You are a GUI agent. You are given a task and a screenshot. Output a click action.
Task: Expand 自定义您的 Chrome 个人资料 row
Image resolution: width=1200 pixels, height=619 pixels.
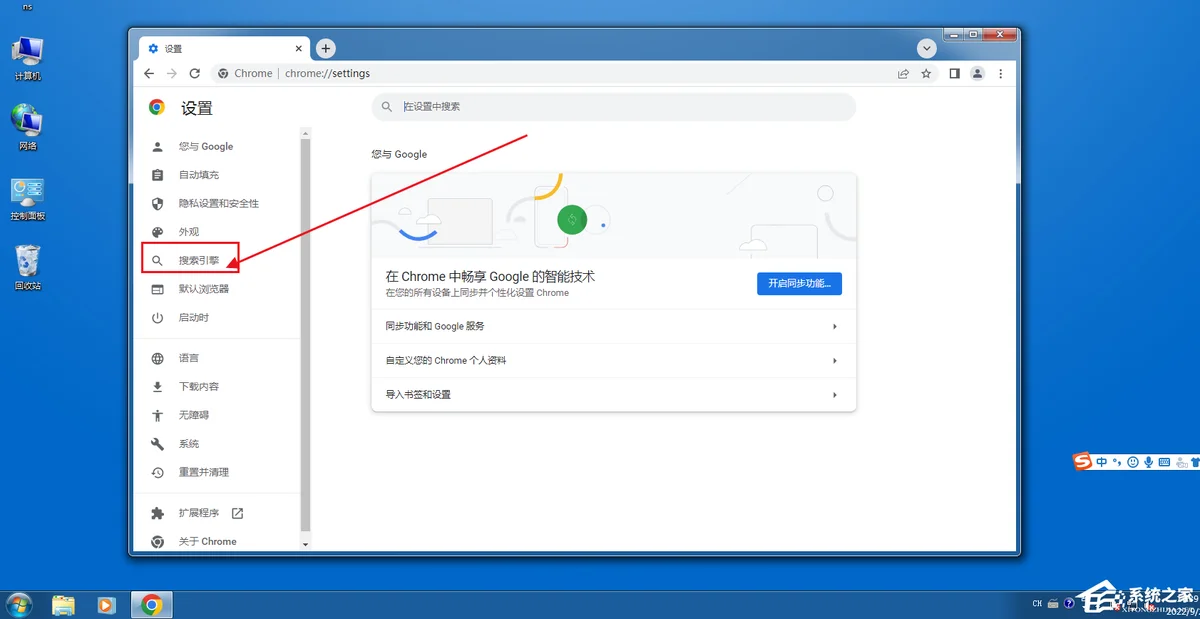point(613,360)
